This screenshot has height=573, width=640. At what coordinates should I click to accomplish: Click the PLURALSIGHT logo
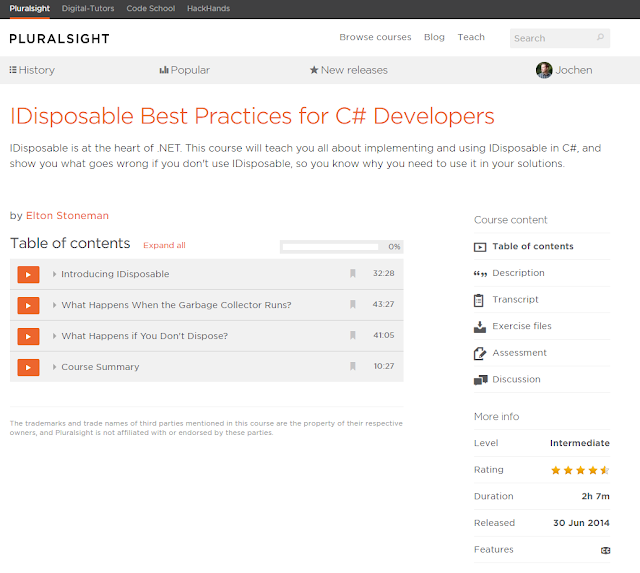coord(60,39)
